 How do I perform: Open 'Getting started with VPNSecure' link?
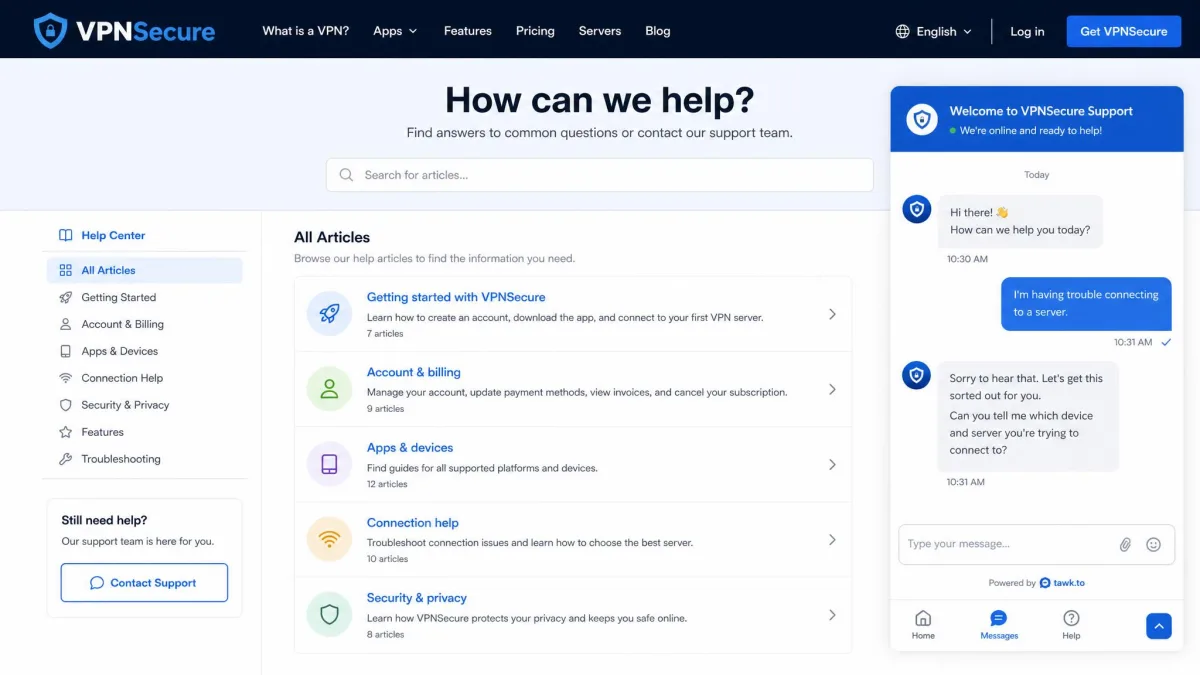[456, 297]
